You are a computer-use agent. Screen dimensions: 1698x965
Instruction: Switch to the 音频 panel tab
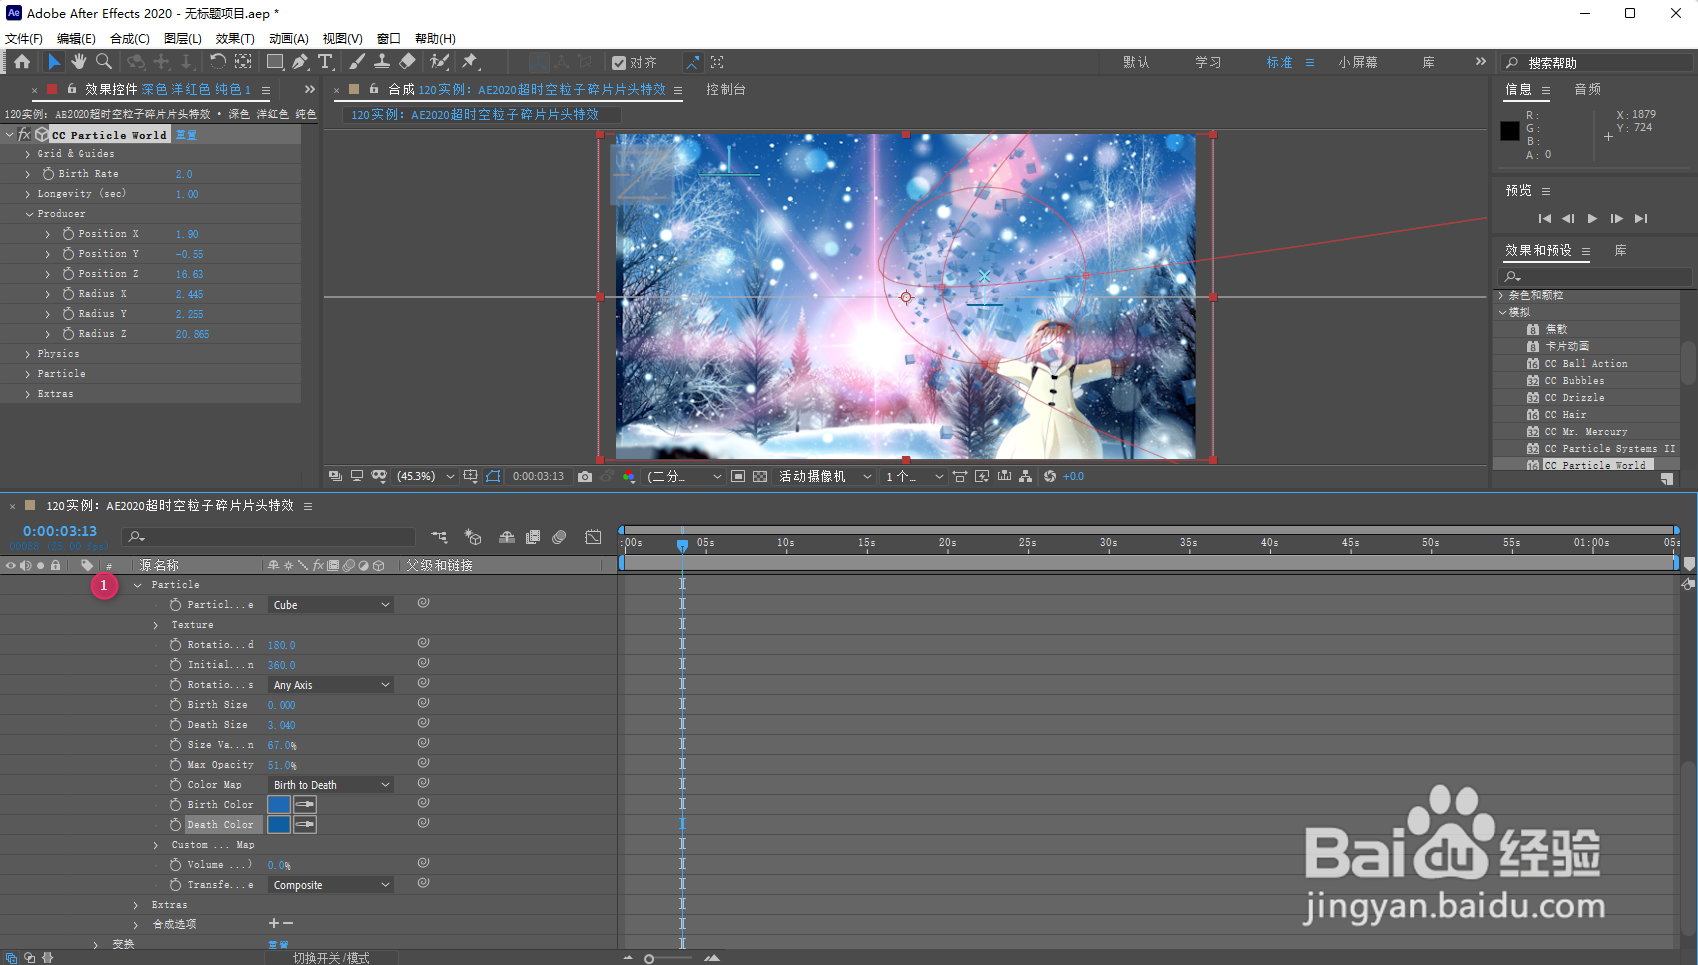click(1588, 89)
